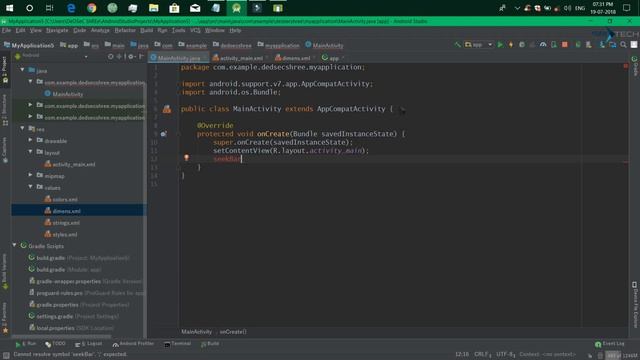Switch to the dimens.xml editor tab
Viewport: 640px width, 360px height.
tap(295, 58)
